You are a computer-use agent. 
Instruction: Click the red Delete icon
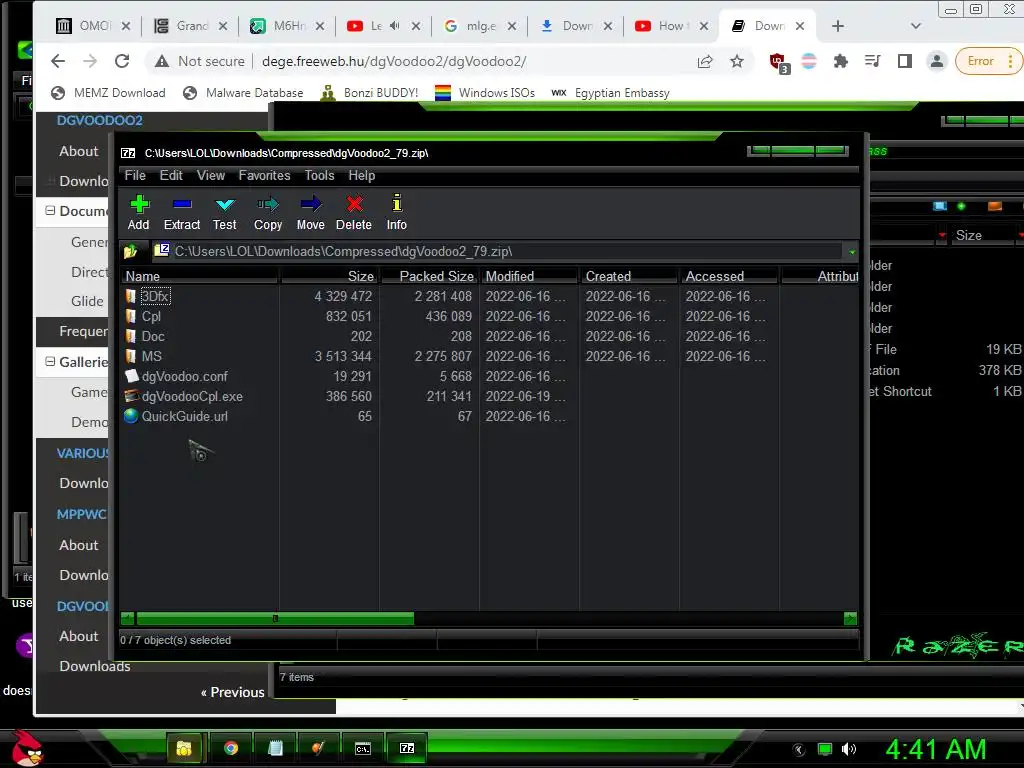[354, 212]
